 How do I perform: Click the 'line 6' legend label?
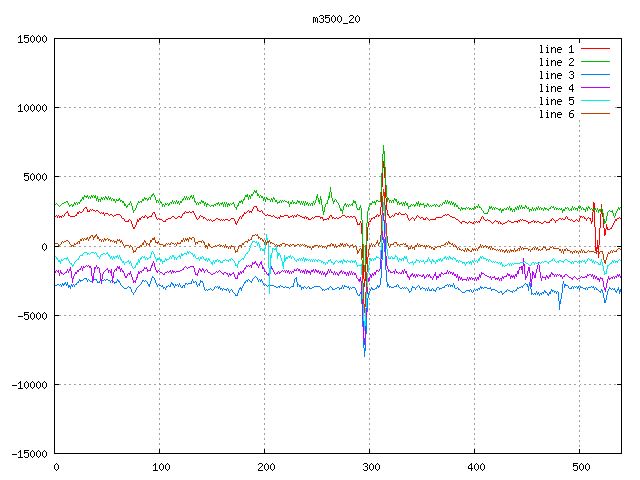coord(556,114)
